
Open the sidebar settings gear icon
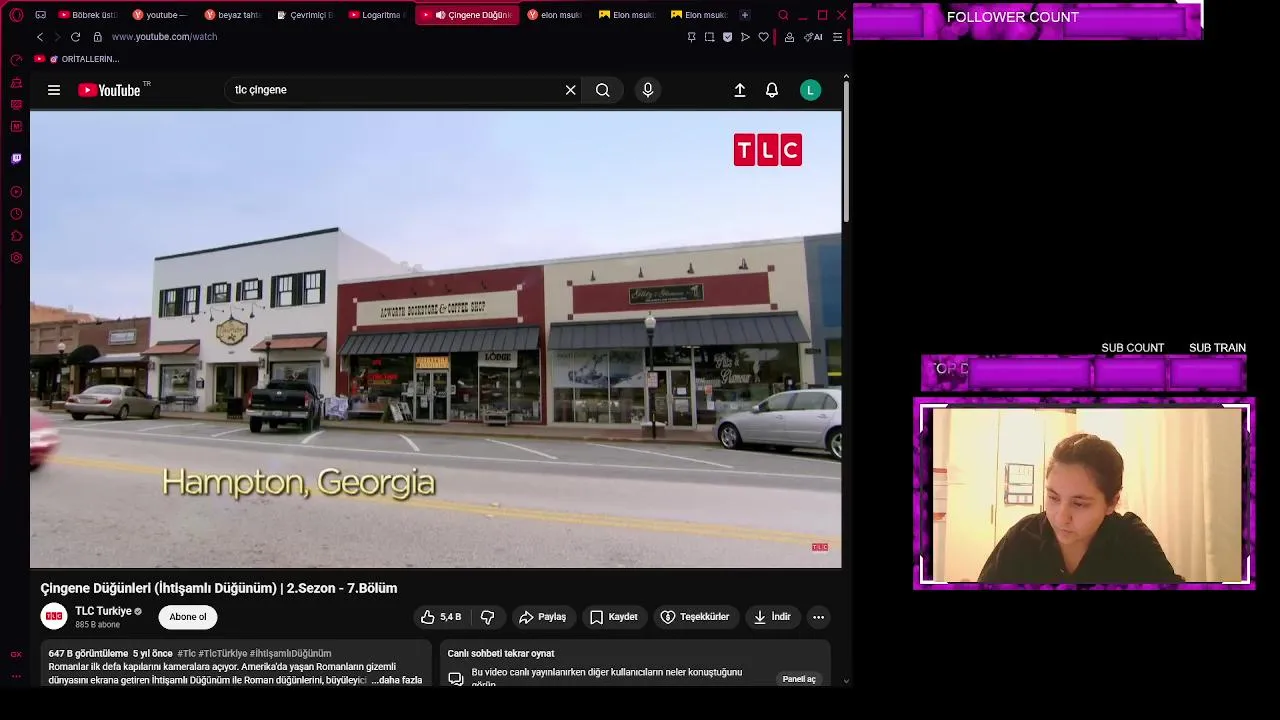click(16, 258)
